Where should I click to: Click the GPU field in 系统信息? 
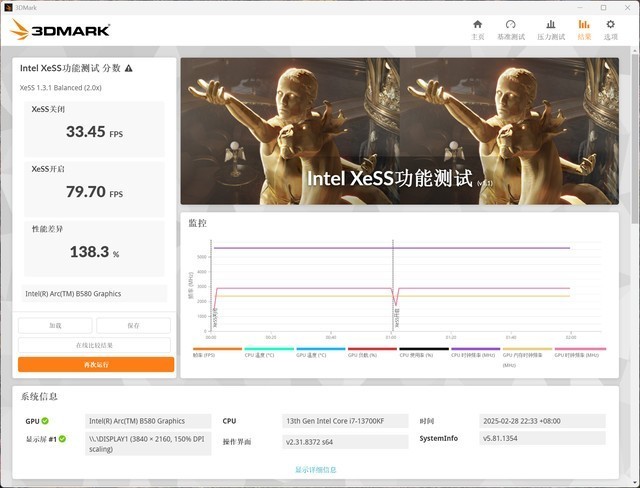click(148, 421)
